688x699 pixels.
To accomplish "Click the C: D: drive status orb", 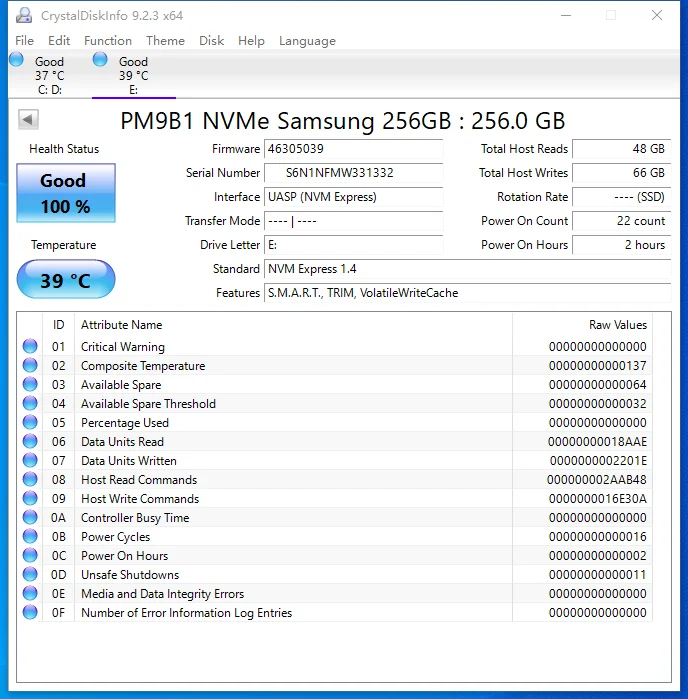I will coord(17,60).
